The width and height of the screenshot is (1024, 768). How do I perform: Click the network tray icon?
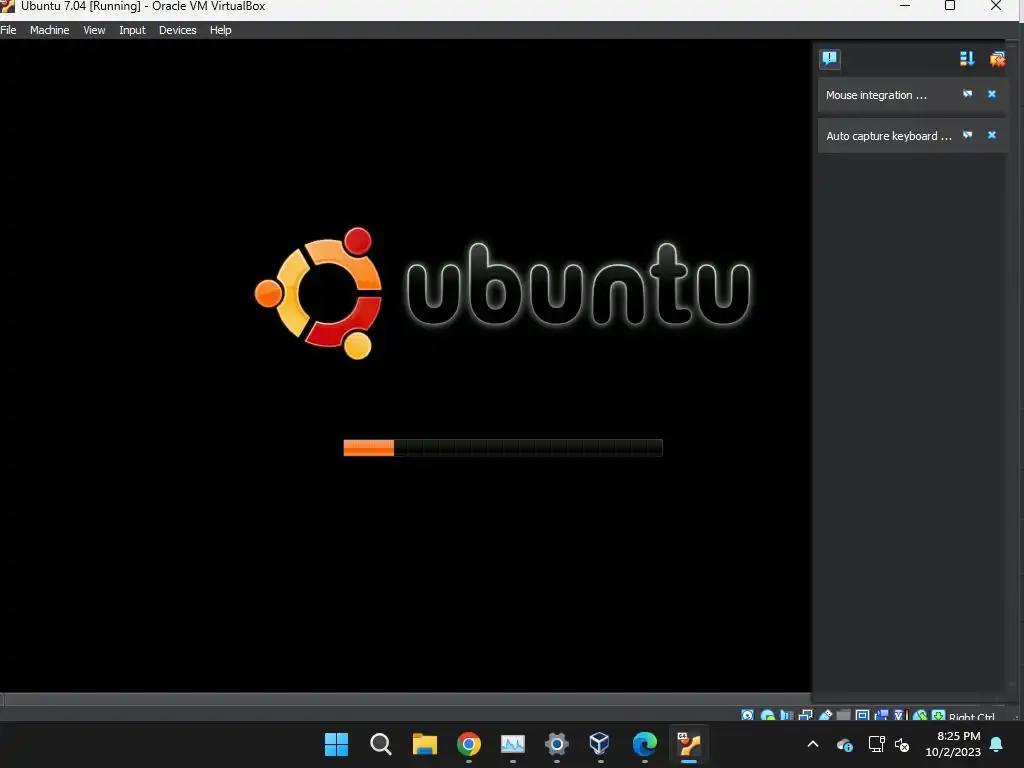point(876,744)
